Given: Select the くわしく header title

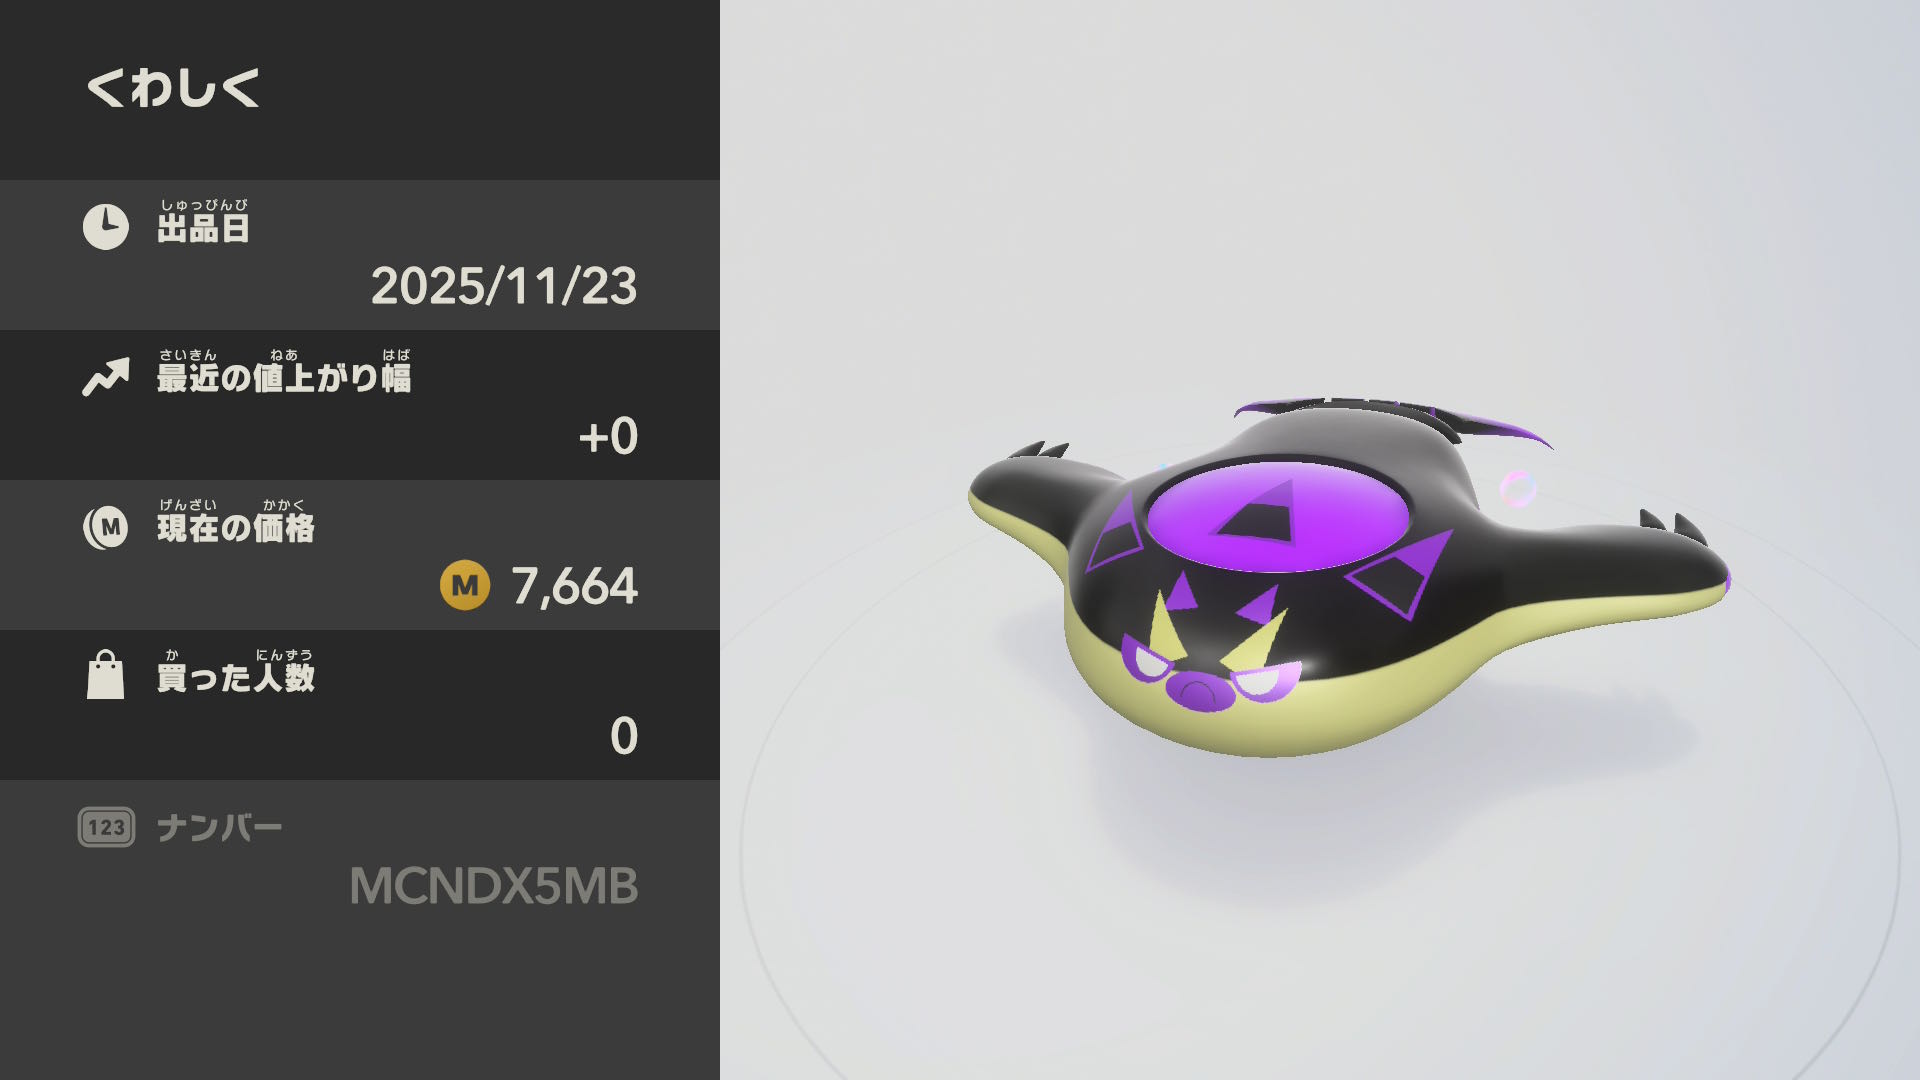Looking at the screenshot, I should (173, 88).
